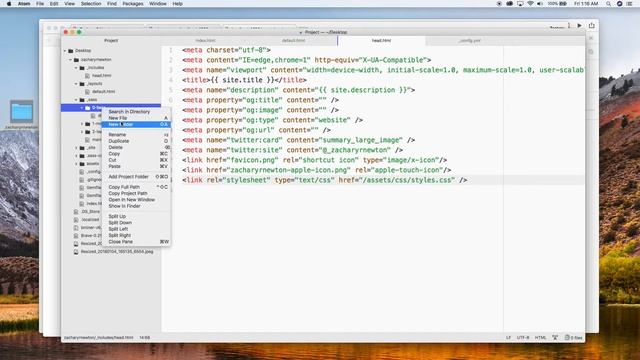
Task: Click the stylesheet link line in editor
Action: [x=324, y=180]
